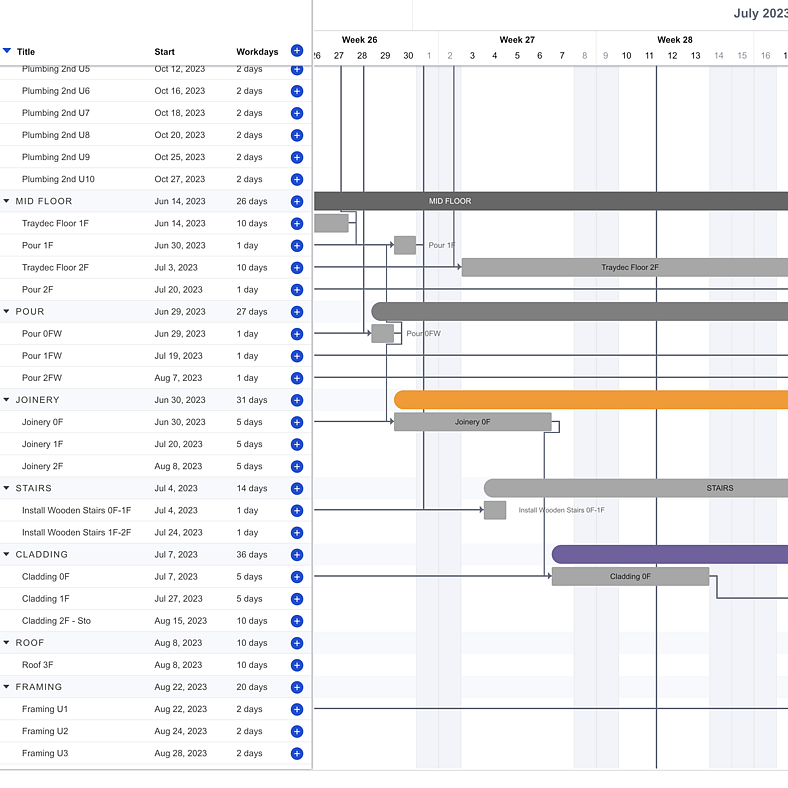Select the orange JOINERY summary bar

tap(590, 400)
